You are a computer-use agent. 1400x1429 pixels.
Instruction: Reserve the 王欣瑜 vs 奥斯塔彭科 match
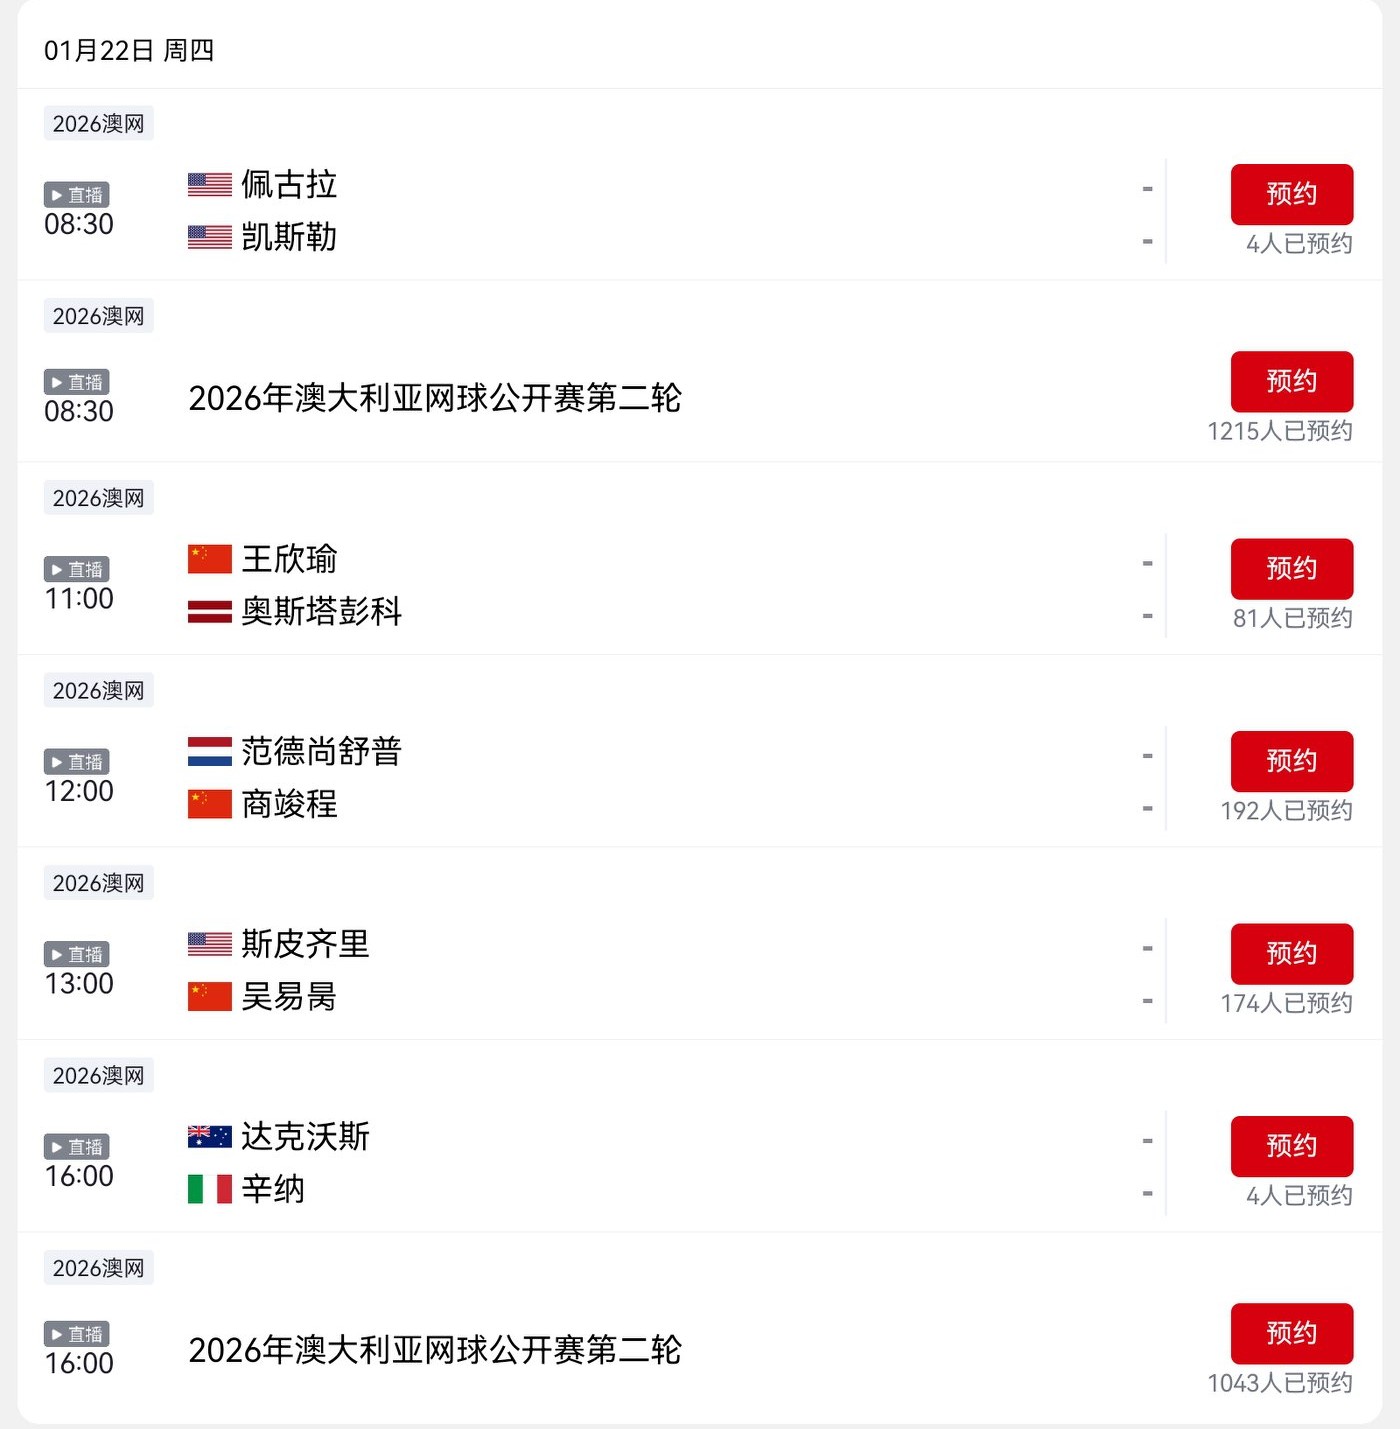[1291, 568]
